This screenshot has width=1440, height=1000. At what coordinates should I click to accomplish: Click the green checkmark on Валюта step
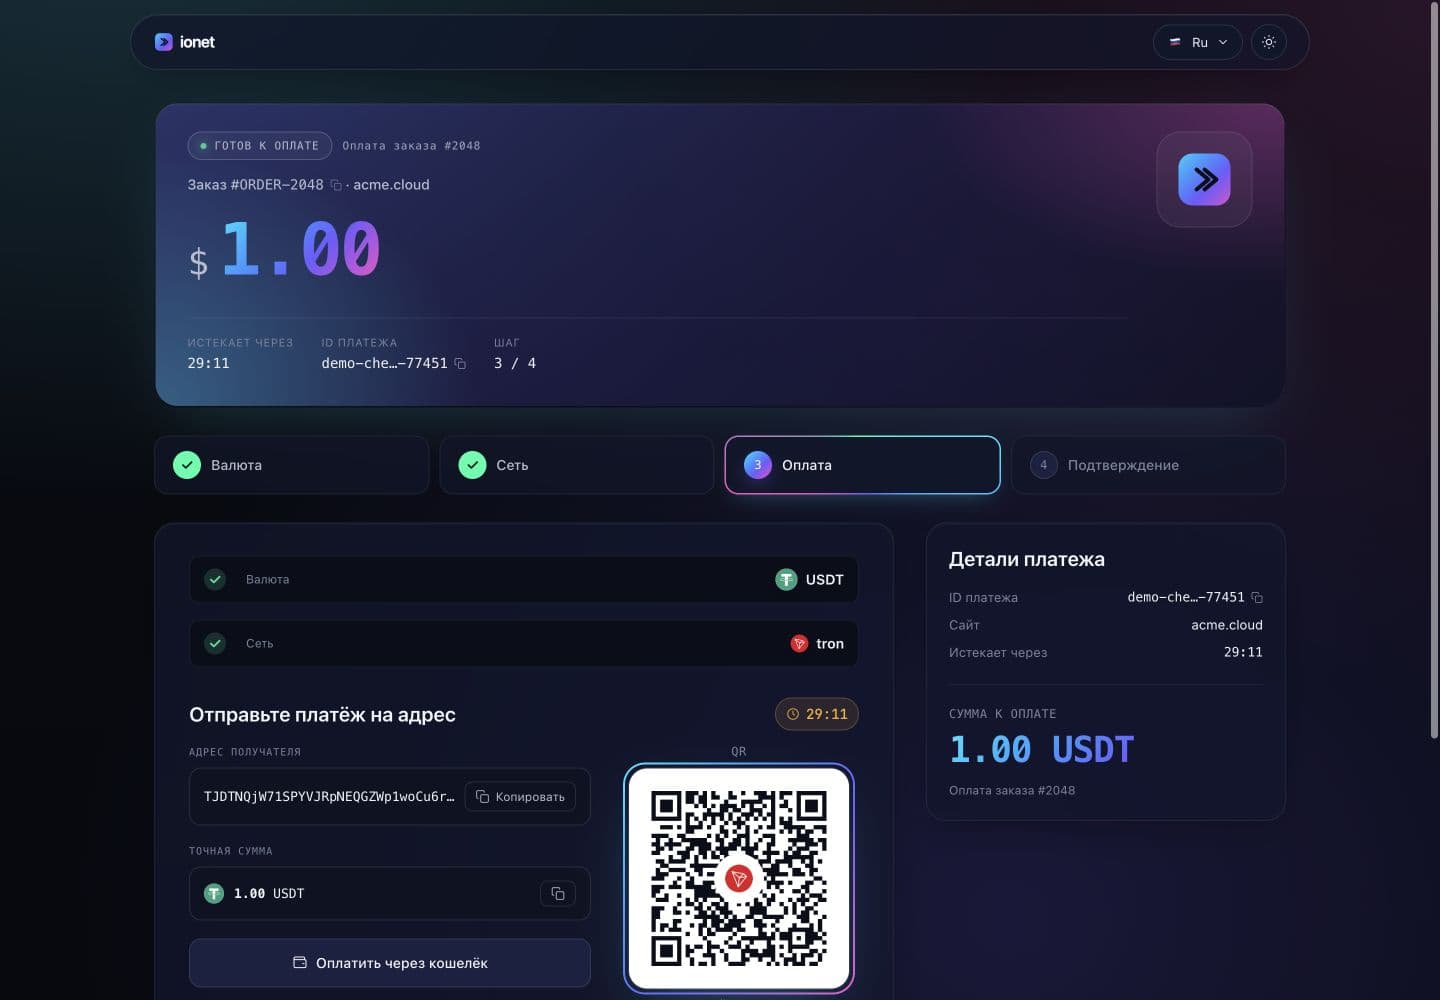187,465
